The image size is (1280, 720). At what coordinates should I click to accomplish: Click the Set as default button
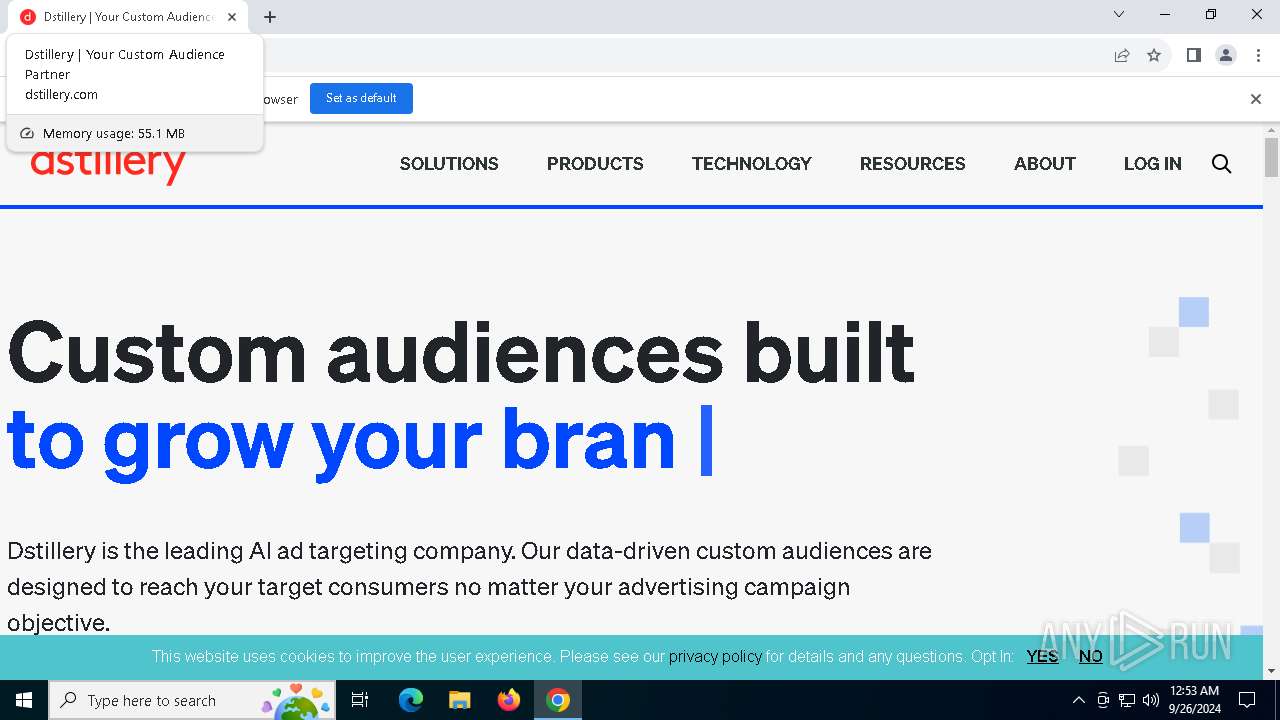tap(361, 98)
